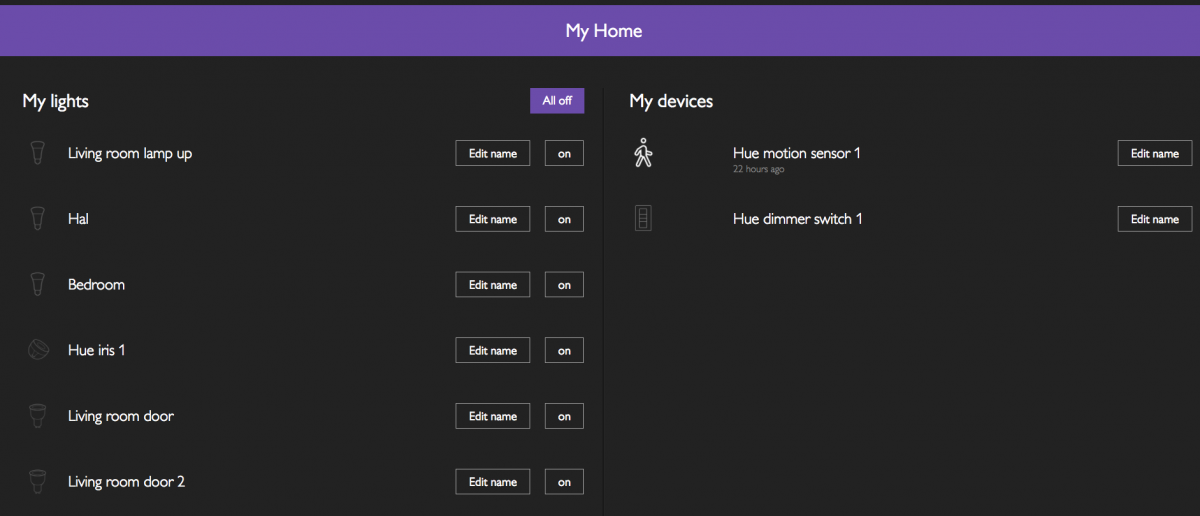The width and height of the screenshot is (1200, 516).
Task: Edit name of the Bedroom light
Action: (x=493, y=285)
